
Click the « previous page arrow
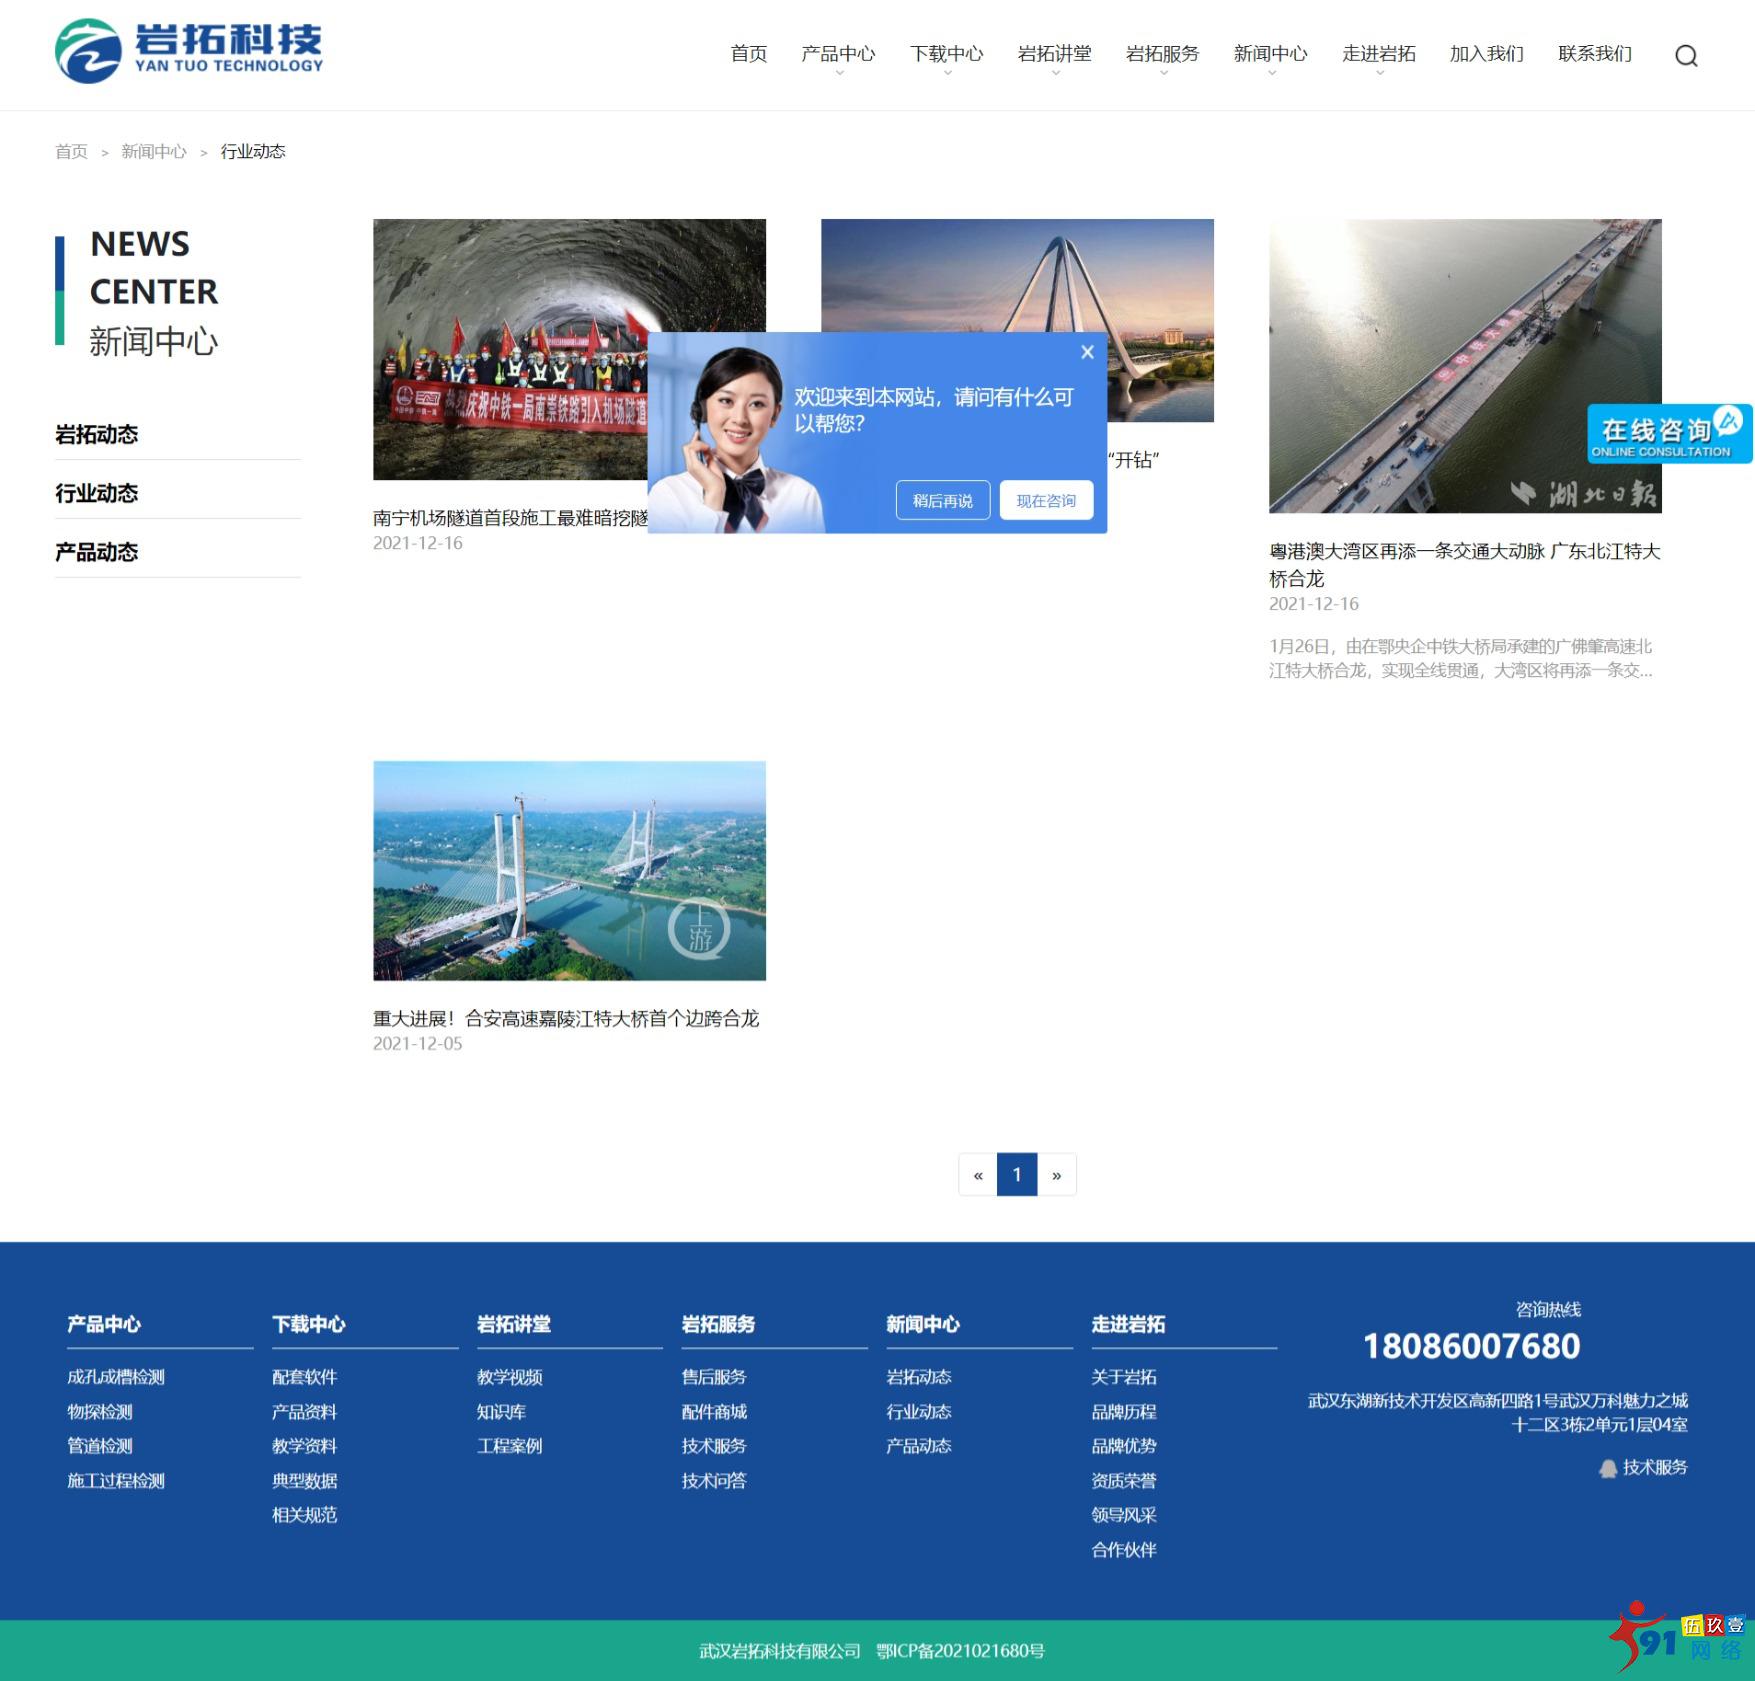coord(978,1175)
